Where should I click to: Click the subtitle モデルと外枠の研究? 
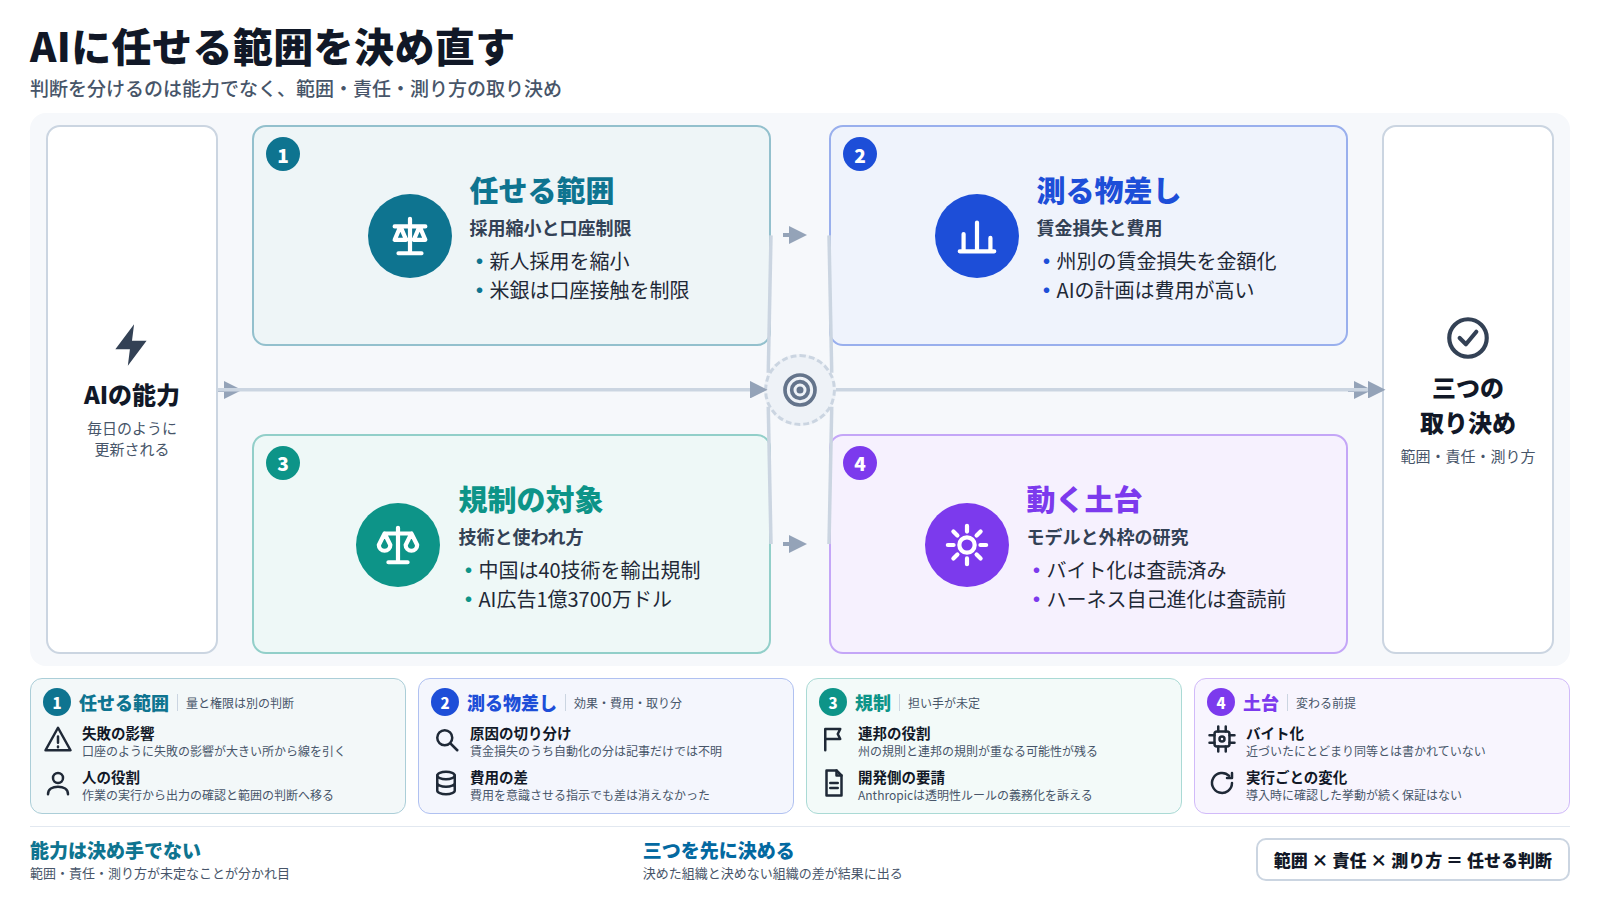(1108, 537)
